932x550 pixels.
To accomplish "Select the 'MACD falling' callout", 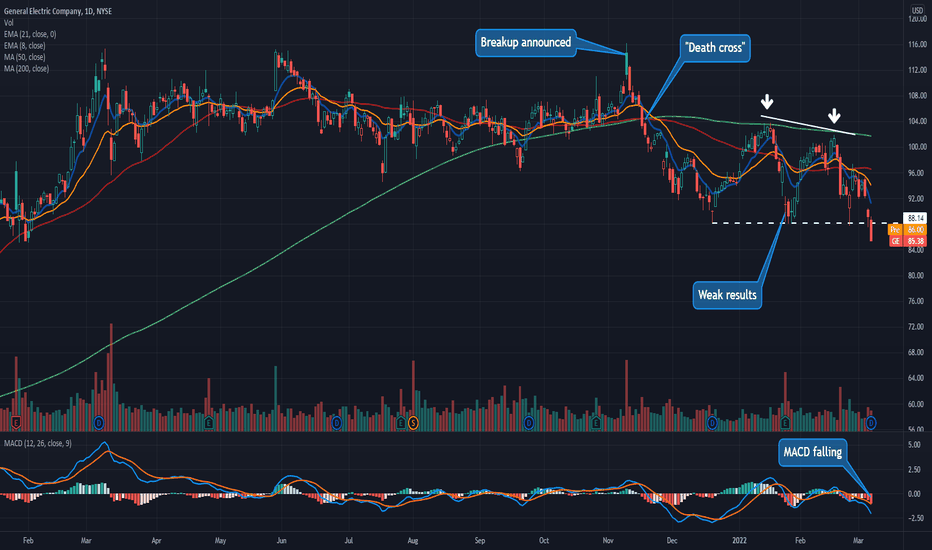I will click(813, 452).
